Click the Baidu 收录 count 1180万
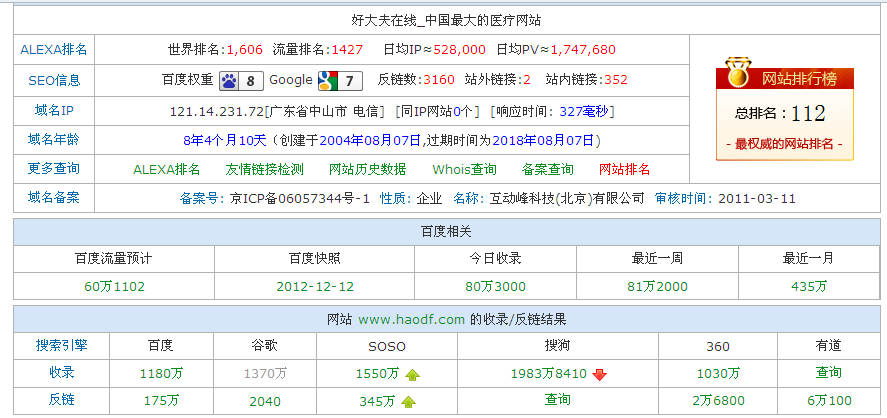Screen dimensions: 887x418 point(161,374)
